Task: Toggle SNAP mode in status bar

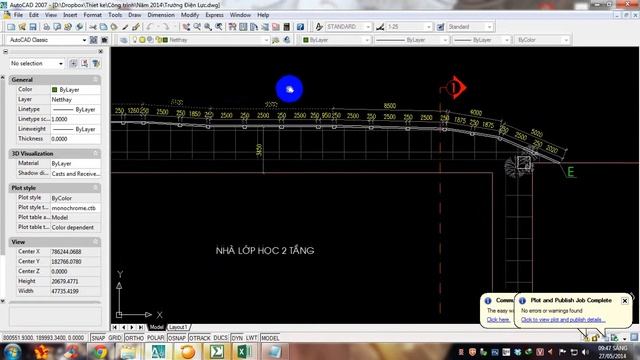Action: [98, 338]
